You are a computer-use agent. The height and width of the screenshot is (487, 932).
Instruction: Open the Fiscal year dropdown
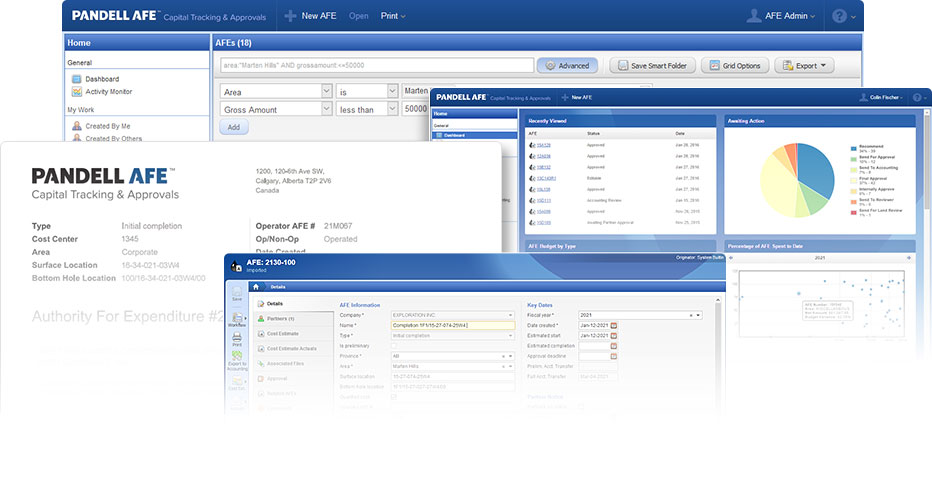point(698,315)
